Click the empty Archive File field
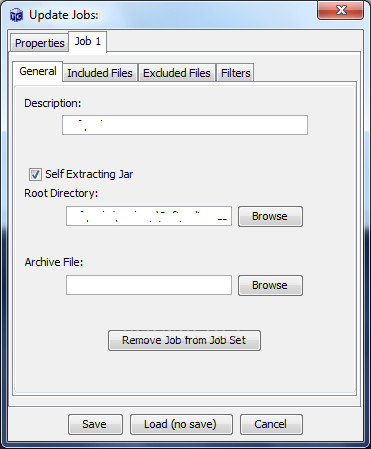371x449 pixels. pos(149,285)
